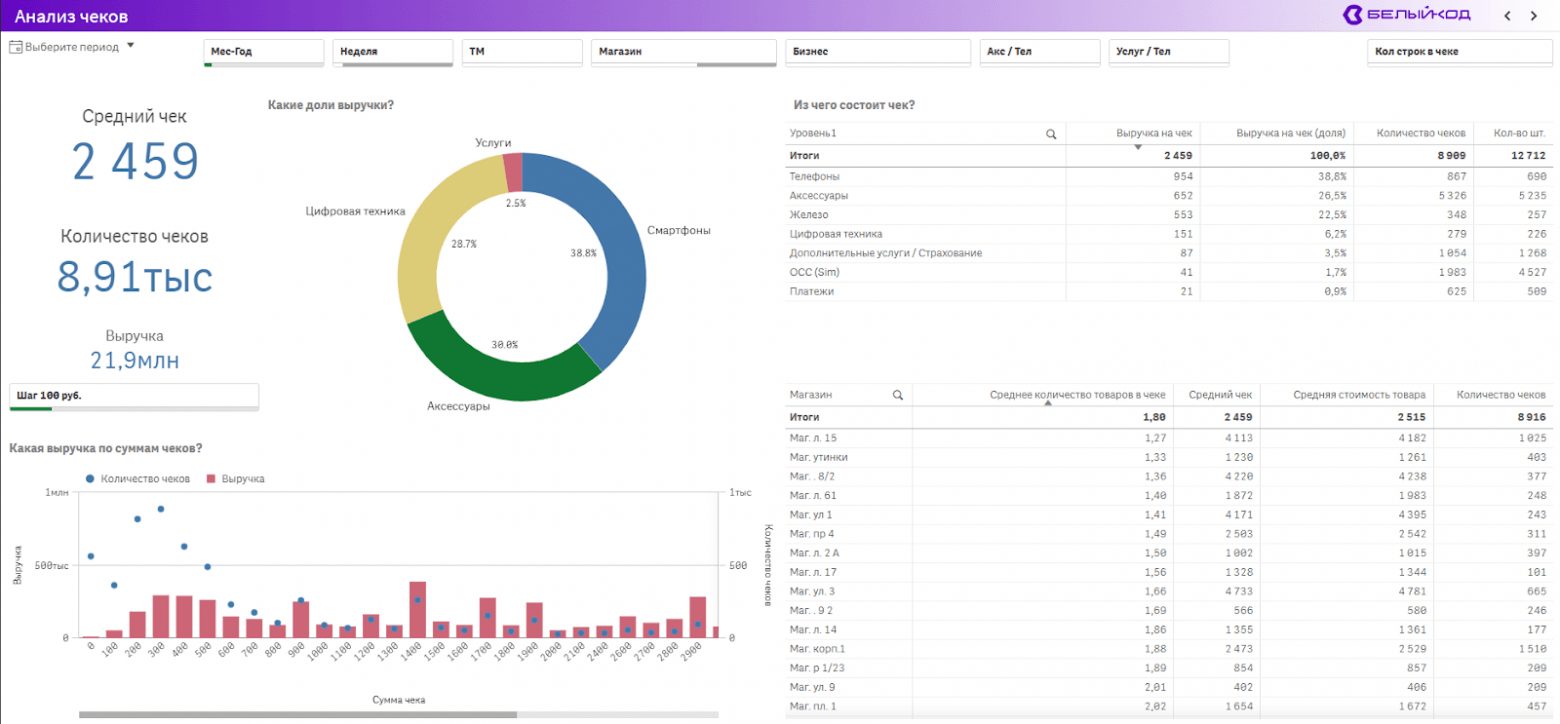Image resolution: width=1560 pixels, height=724 pixels.
Task: Click sort arrow under Среднее количество товаров header
Action: point(1048,405)
